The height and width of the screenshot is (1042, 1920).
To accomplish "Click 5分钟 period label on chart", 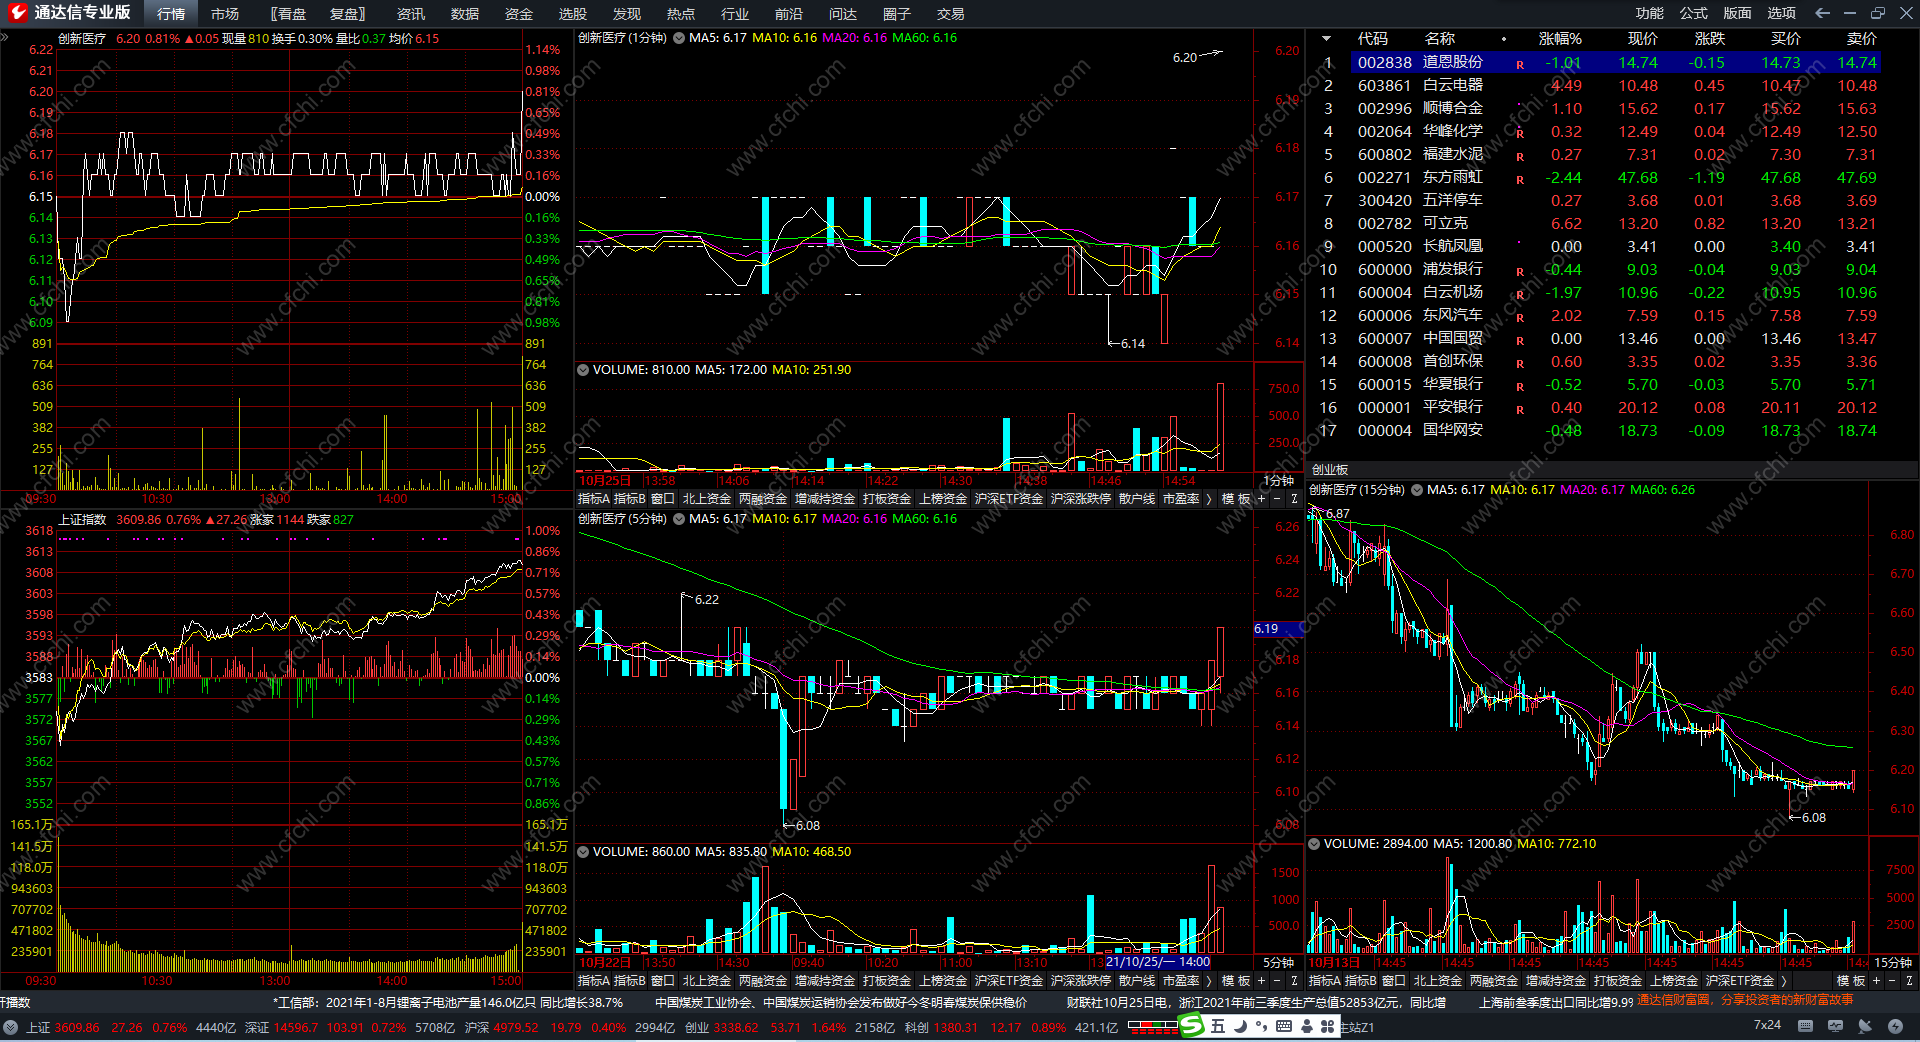I will click(1278, 963).
